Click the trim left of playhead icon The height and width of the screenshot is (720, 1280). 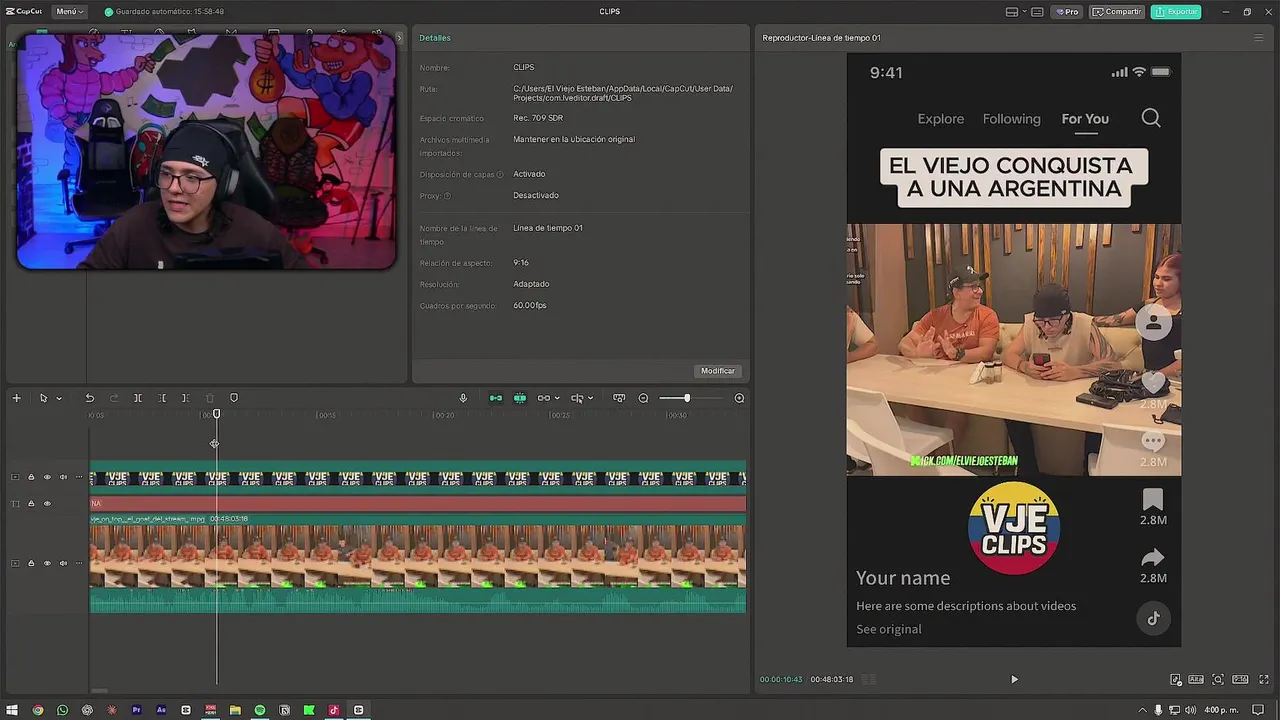tap(162, 398)
